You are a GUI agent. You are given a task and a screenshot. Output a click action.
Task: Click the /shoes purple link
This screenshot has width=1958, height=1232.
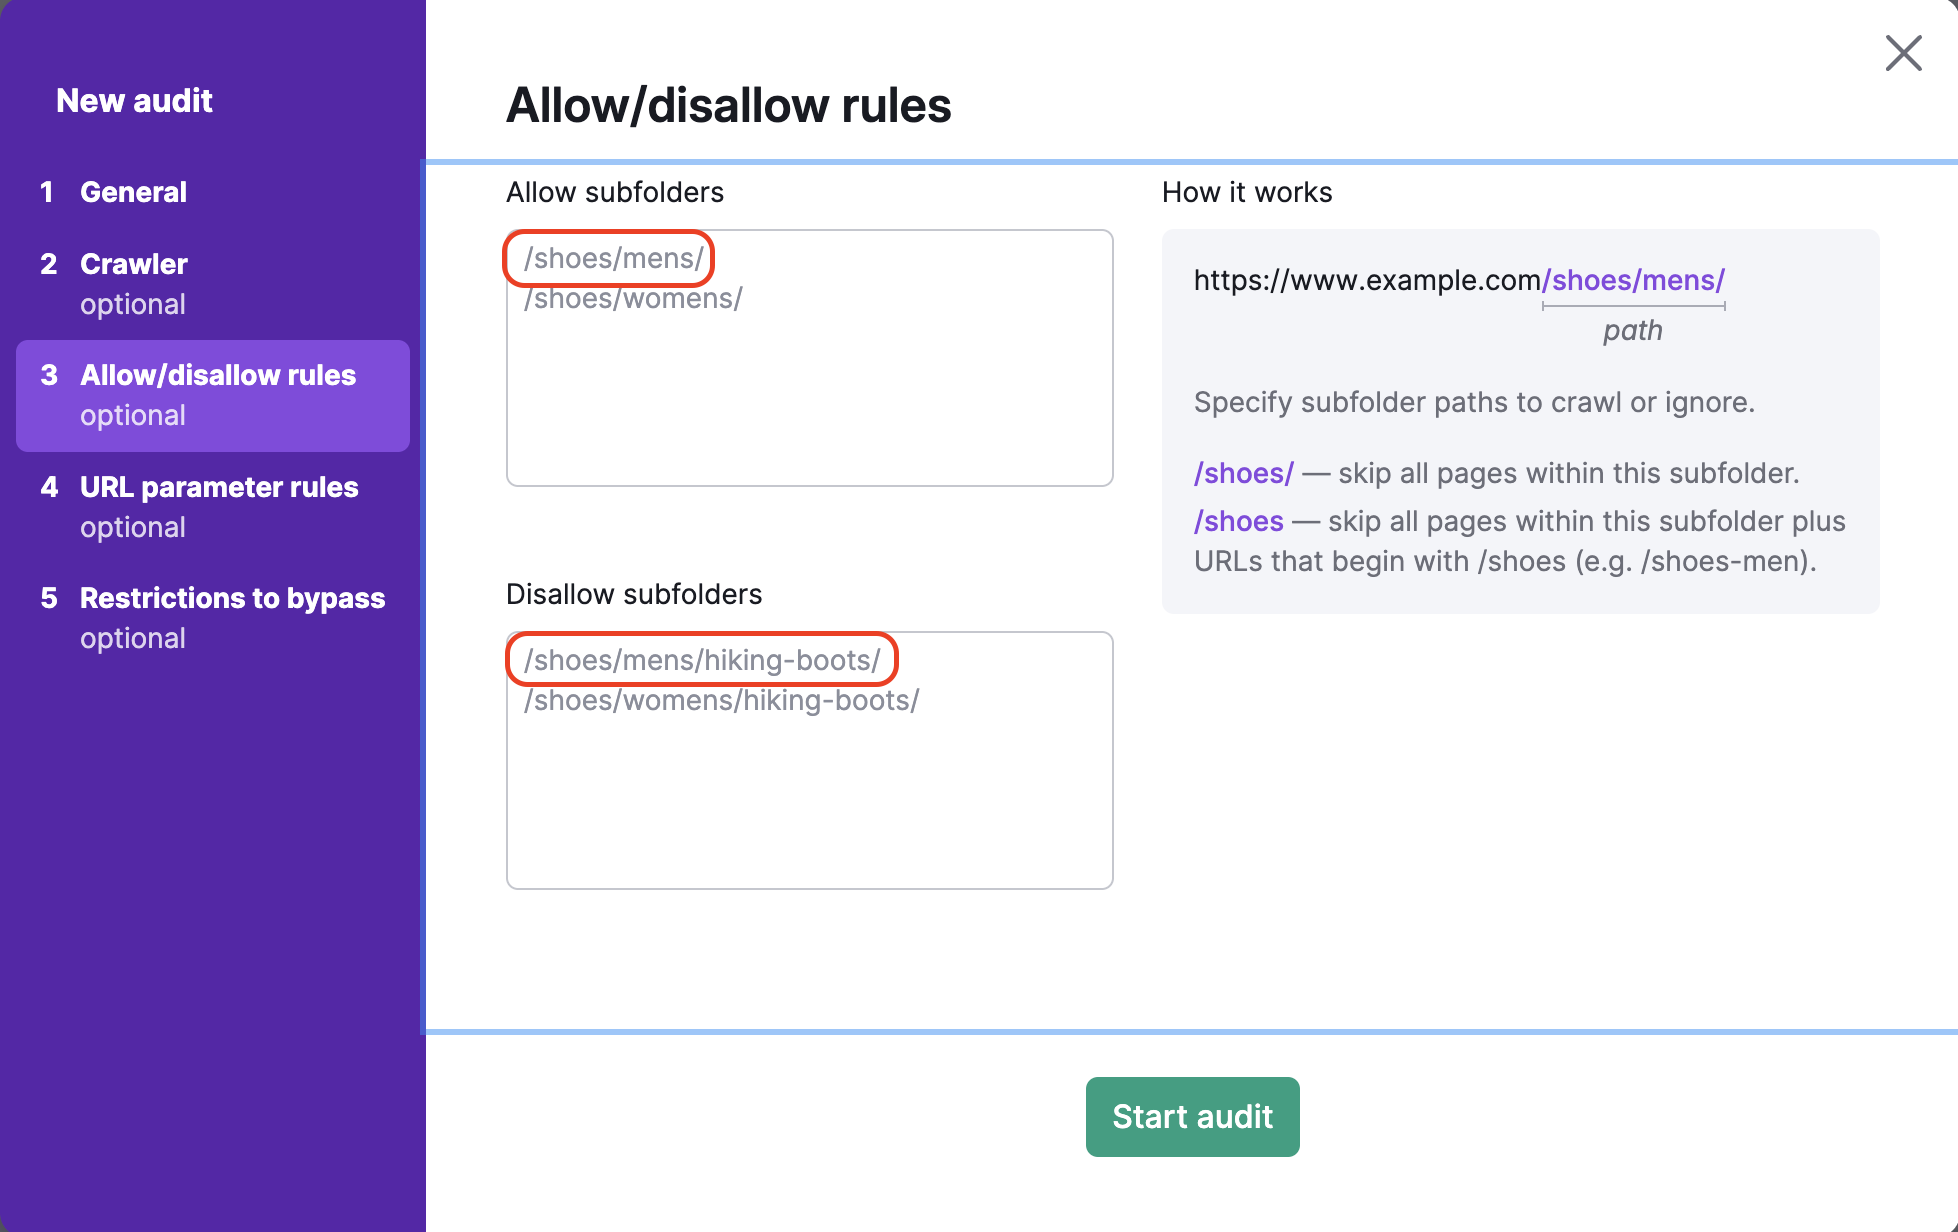[1239, 521]
